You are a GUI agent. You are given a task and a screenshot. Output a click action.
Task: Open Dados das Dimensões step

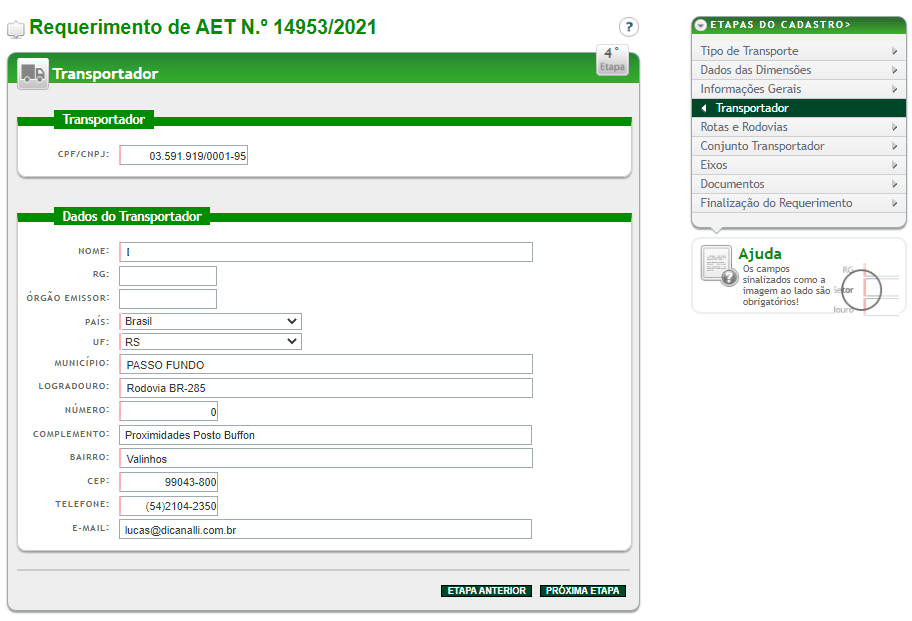coord(755,70)
